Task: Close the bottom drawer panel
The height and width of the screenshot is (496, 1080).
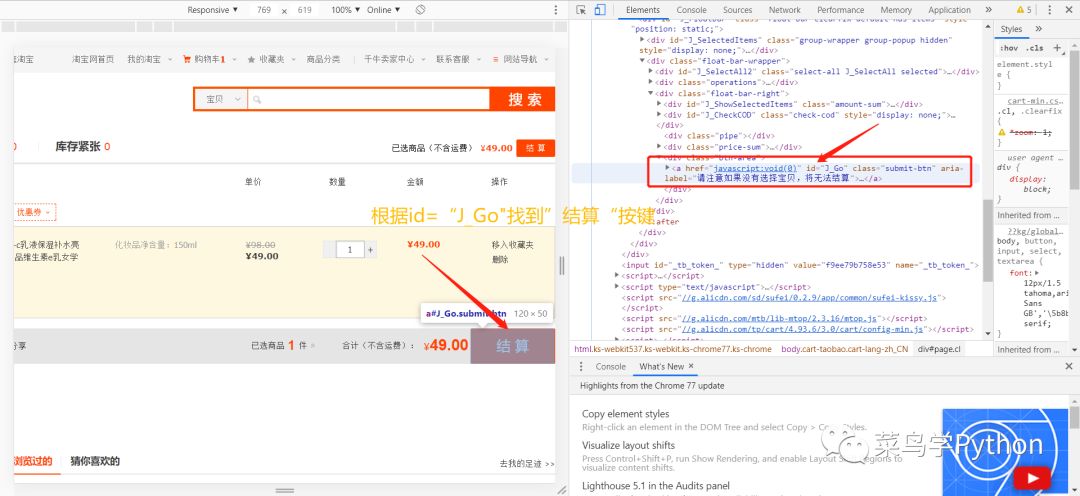Action: (x=1069, y=366)
